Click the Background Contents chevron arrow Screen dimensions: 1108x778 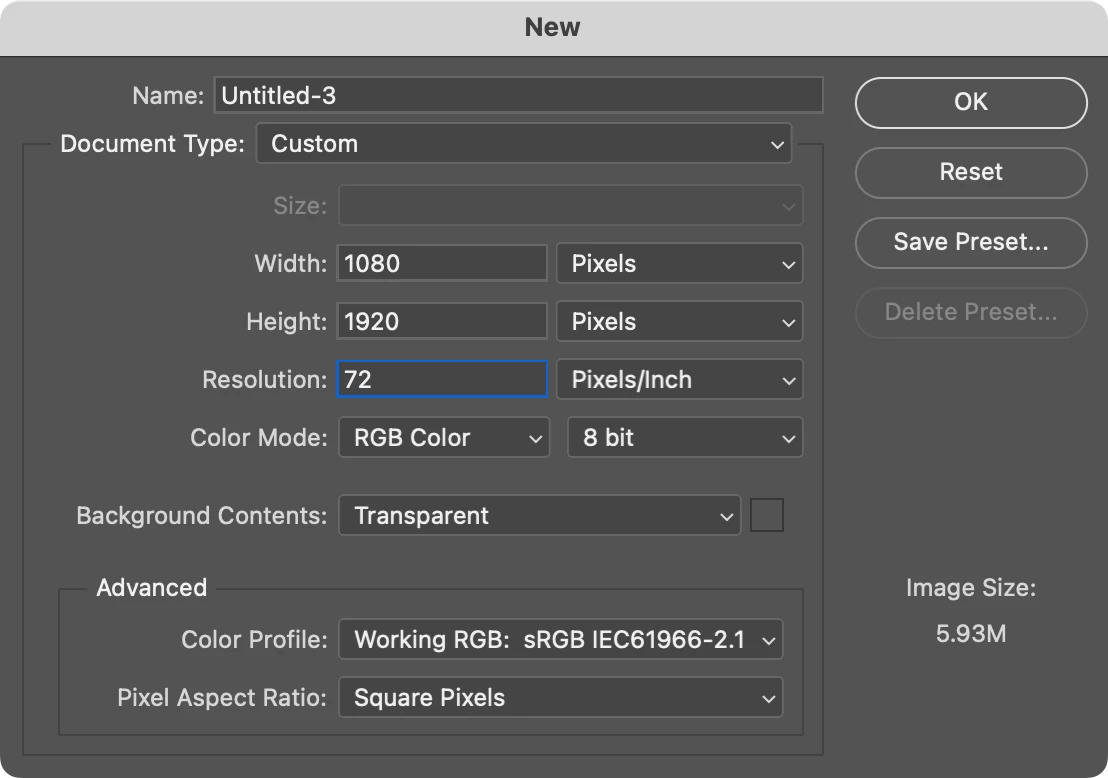click(726, 517)
